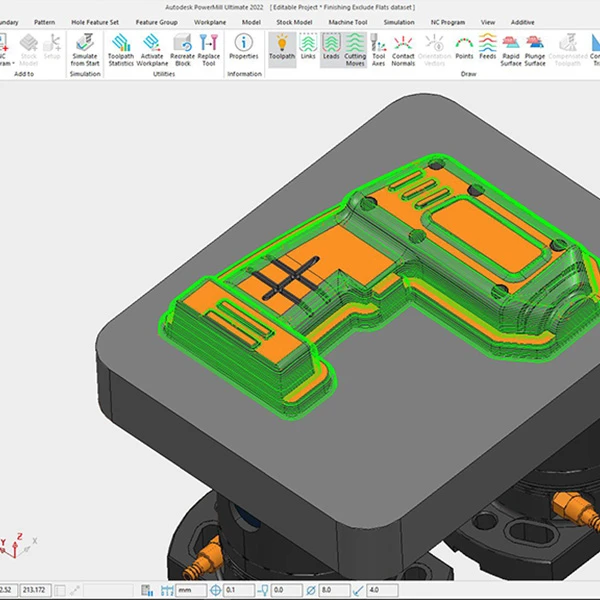Select the Recreate Block tool

(182, 50)
